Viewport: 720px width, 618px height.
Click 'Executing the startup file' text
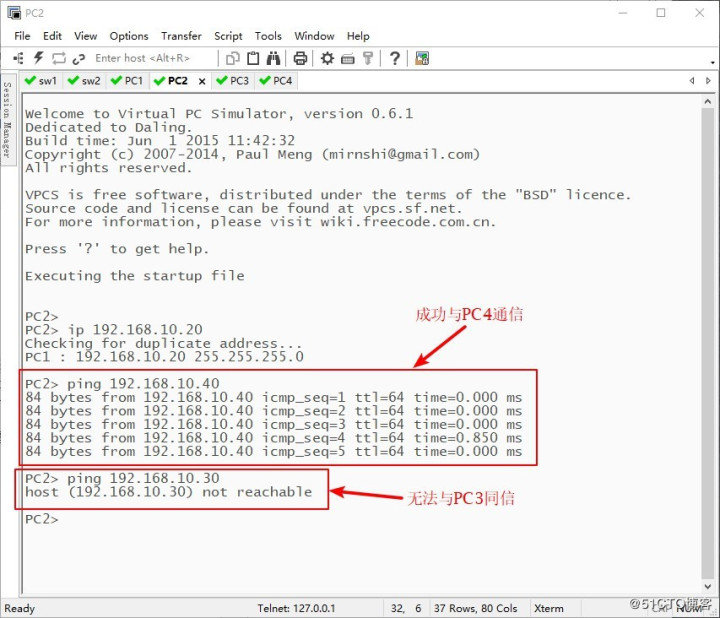tap(135, 276)
